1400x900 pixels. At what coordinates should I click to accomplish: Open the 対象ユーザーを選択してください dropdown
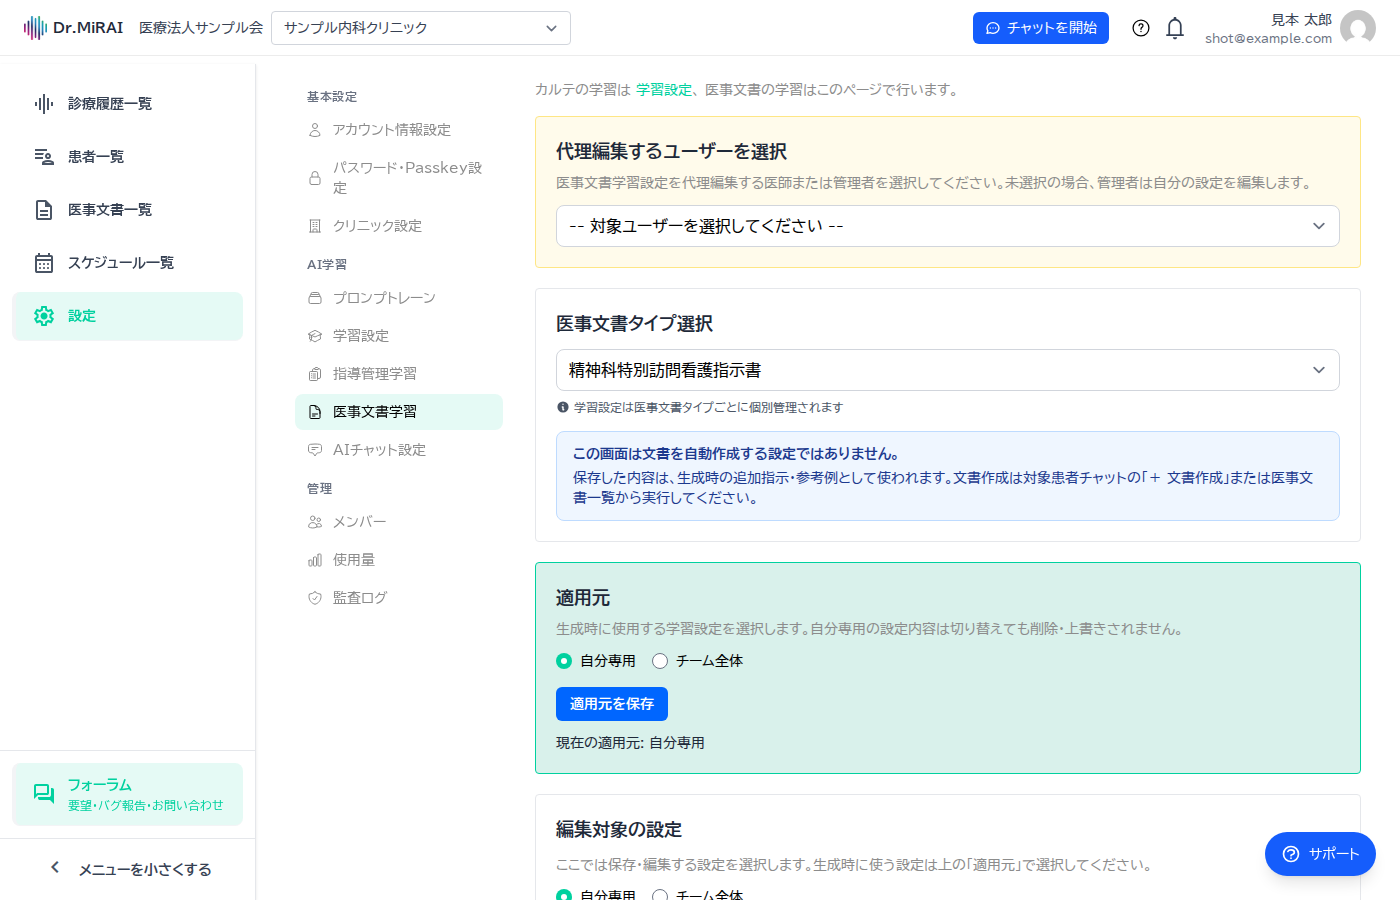click(x=948, y=226)
